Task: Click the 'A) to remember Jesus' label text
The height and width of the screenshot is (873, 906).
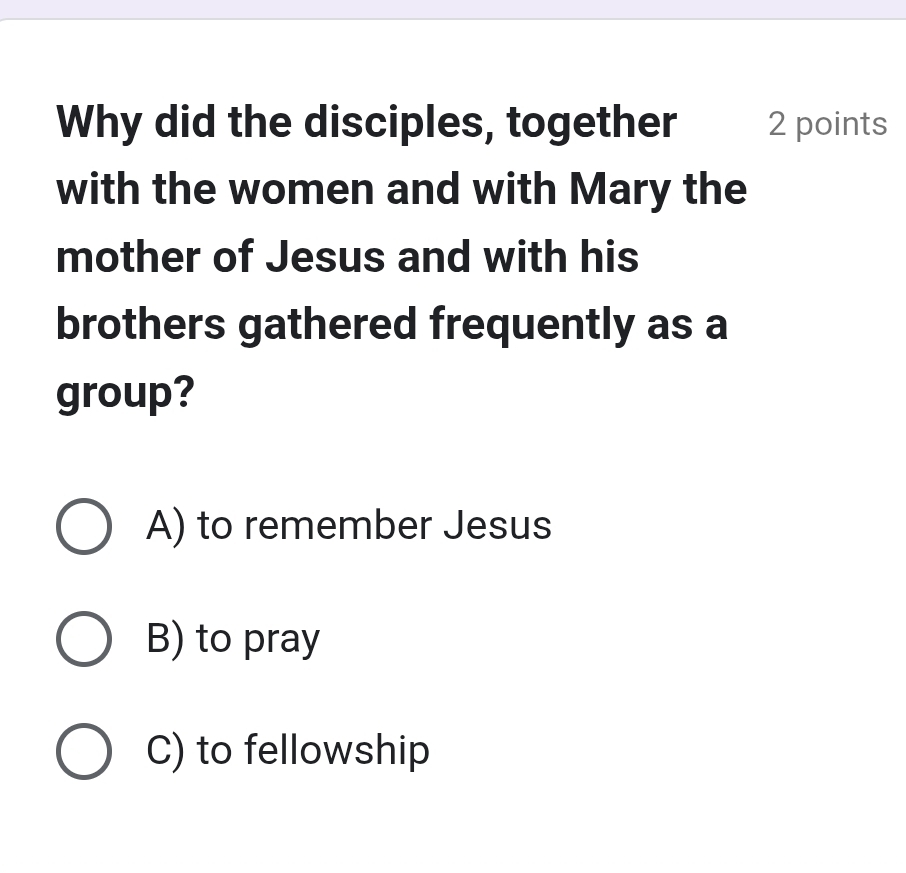Action: [349, 525]
